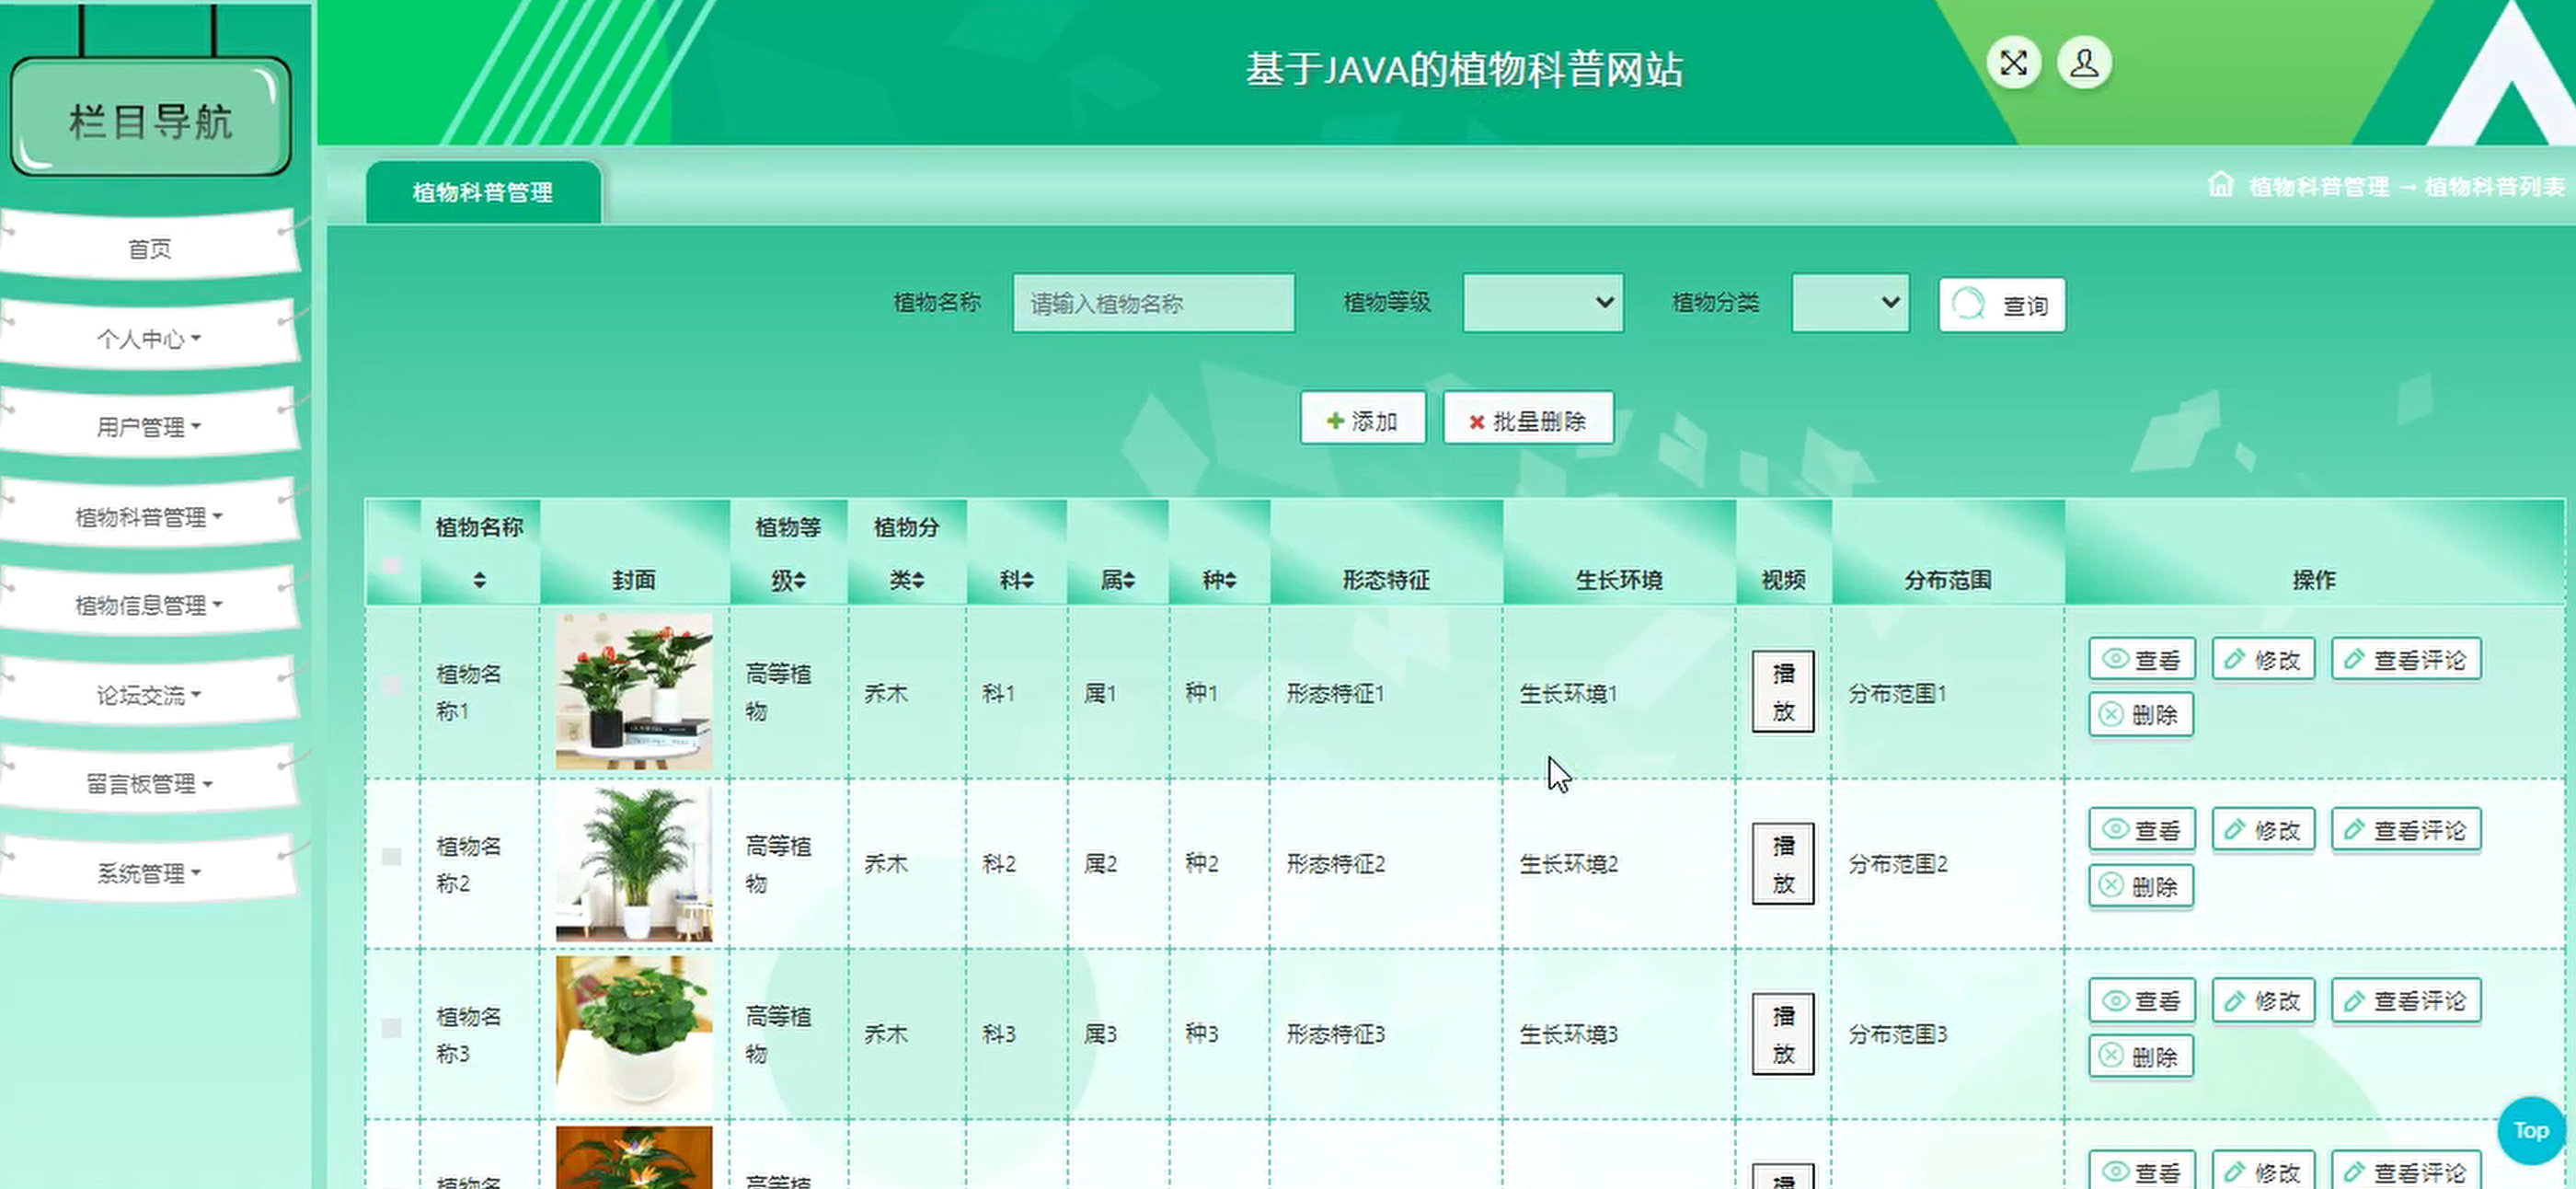View details of 植物名称2 row
Viewport: 2576px width, 1189px height.
(2141, 830)
